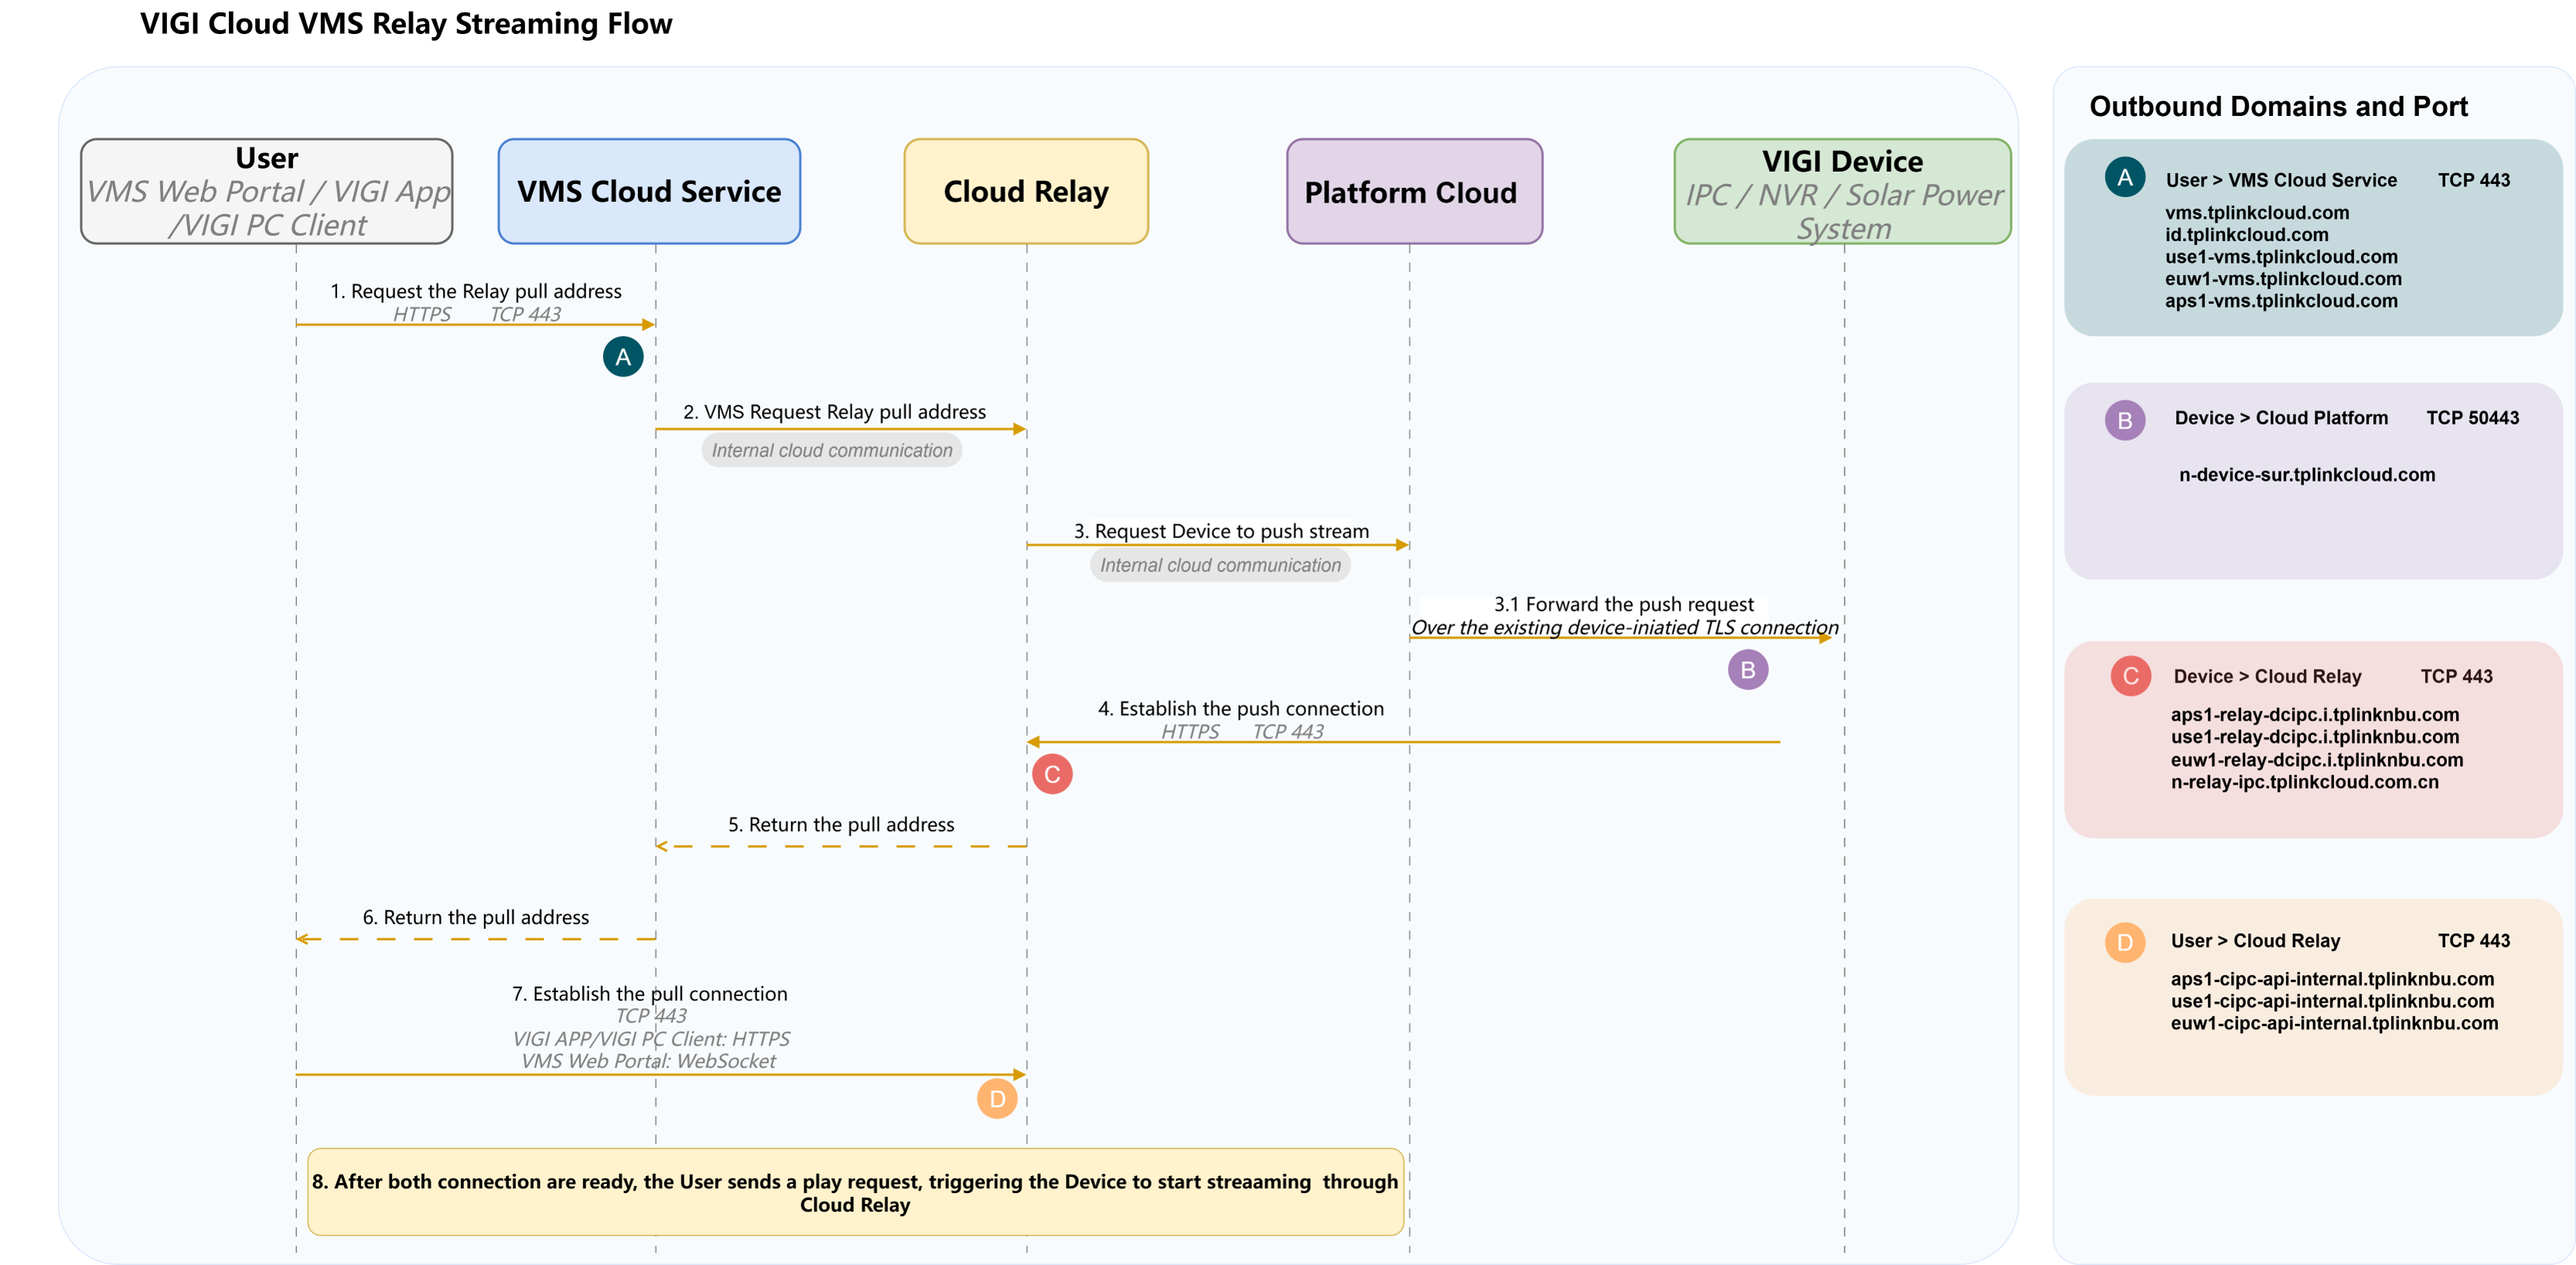Image resolution: width=2576 pixels, height=1265 pixels.
Task: Click step 2 VMS Request Relay pull address
Action: [834, 412]
